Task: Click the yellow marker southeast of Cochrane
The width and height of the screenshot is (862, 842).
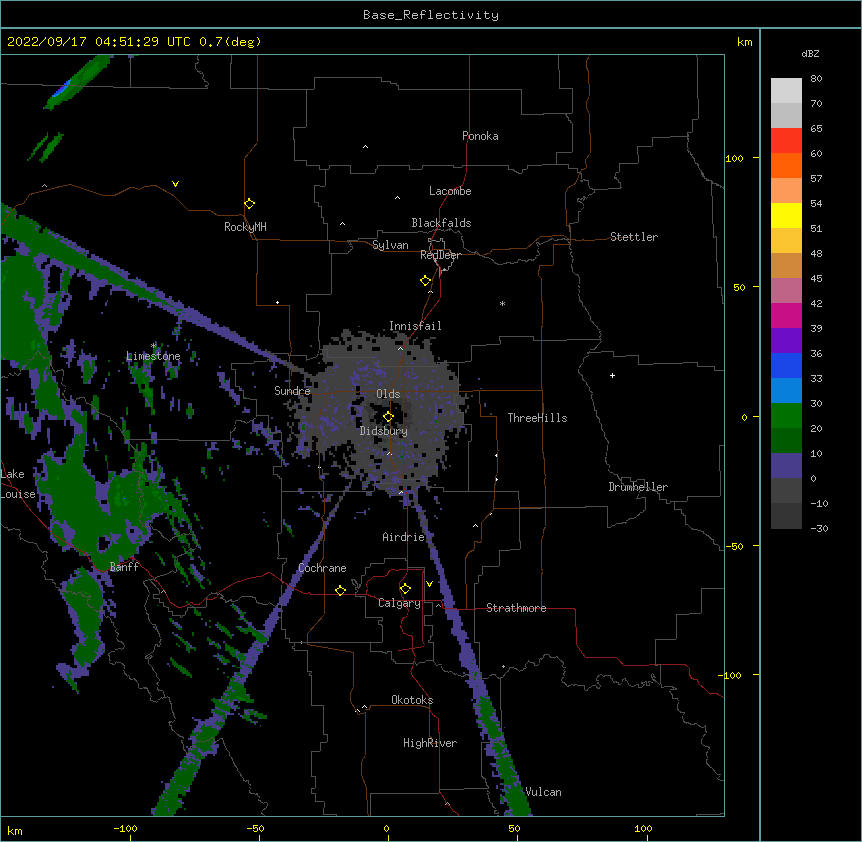Action: point(340,590)
